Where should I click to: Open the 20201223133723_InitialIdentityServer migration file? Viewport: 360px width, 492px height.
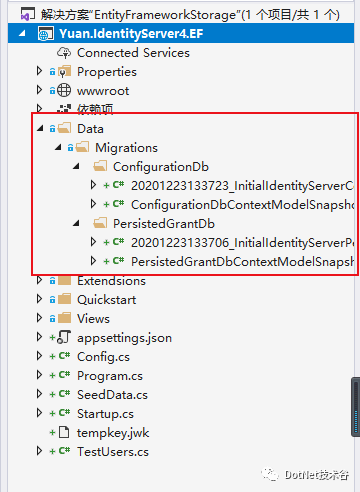[x=242, y=186]
